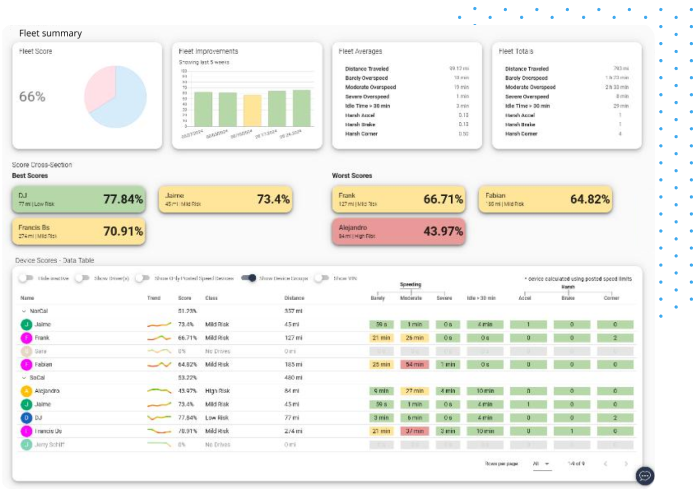This screenshot has width=694, height=489.
Task: Open the rows per page dropdown
Action: pos(540,464)
